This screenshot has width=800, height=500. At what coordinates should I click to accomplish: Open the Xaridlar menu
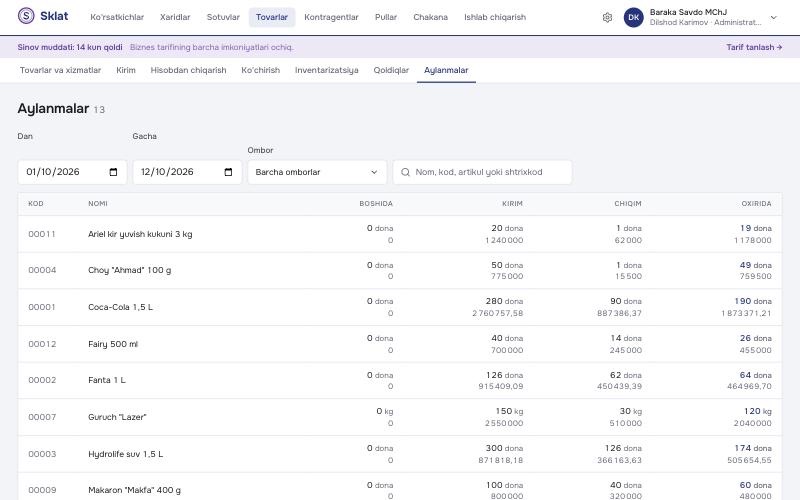[x=175, y=17]
